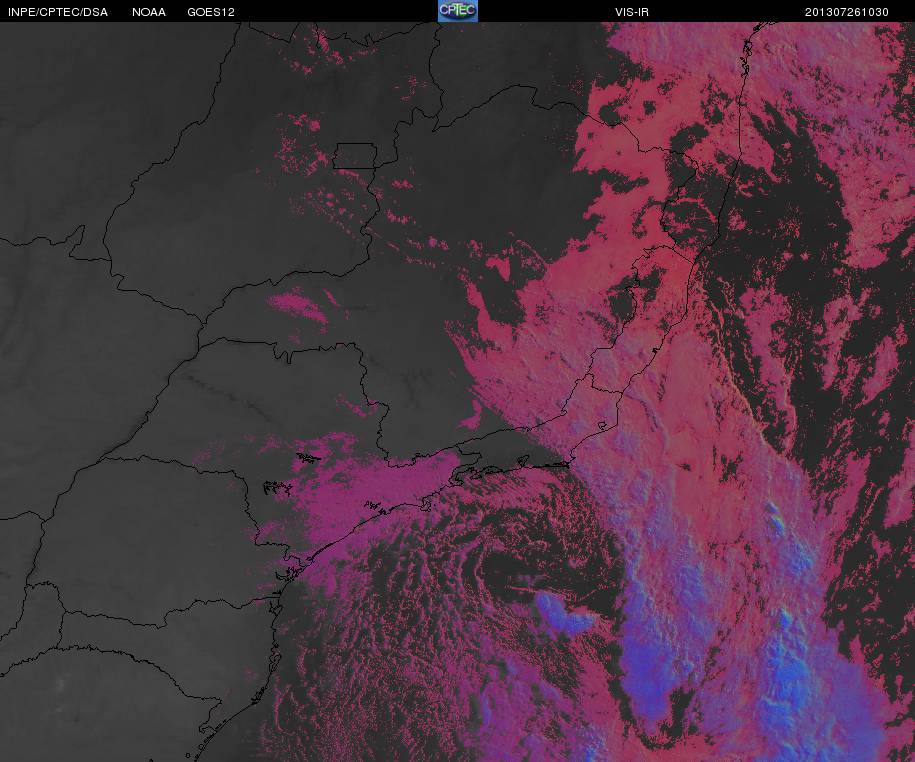Select the INPE/CPTEC/DSA header text
The height and width of the screenshot is (762, 915).
pos(58,12)
